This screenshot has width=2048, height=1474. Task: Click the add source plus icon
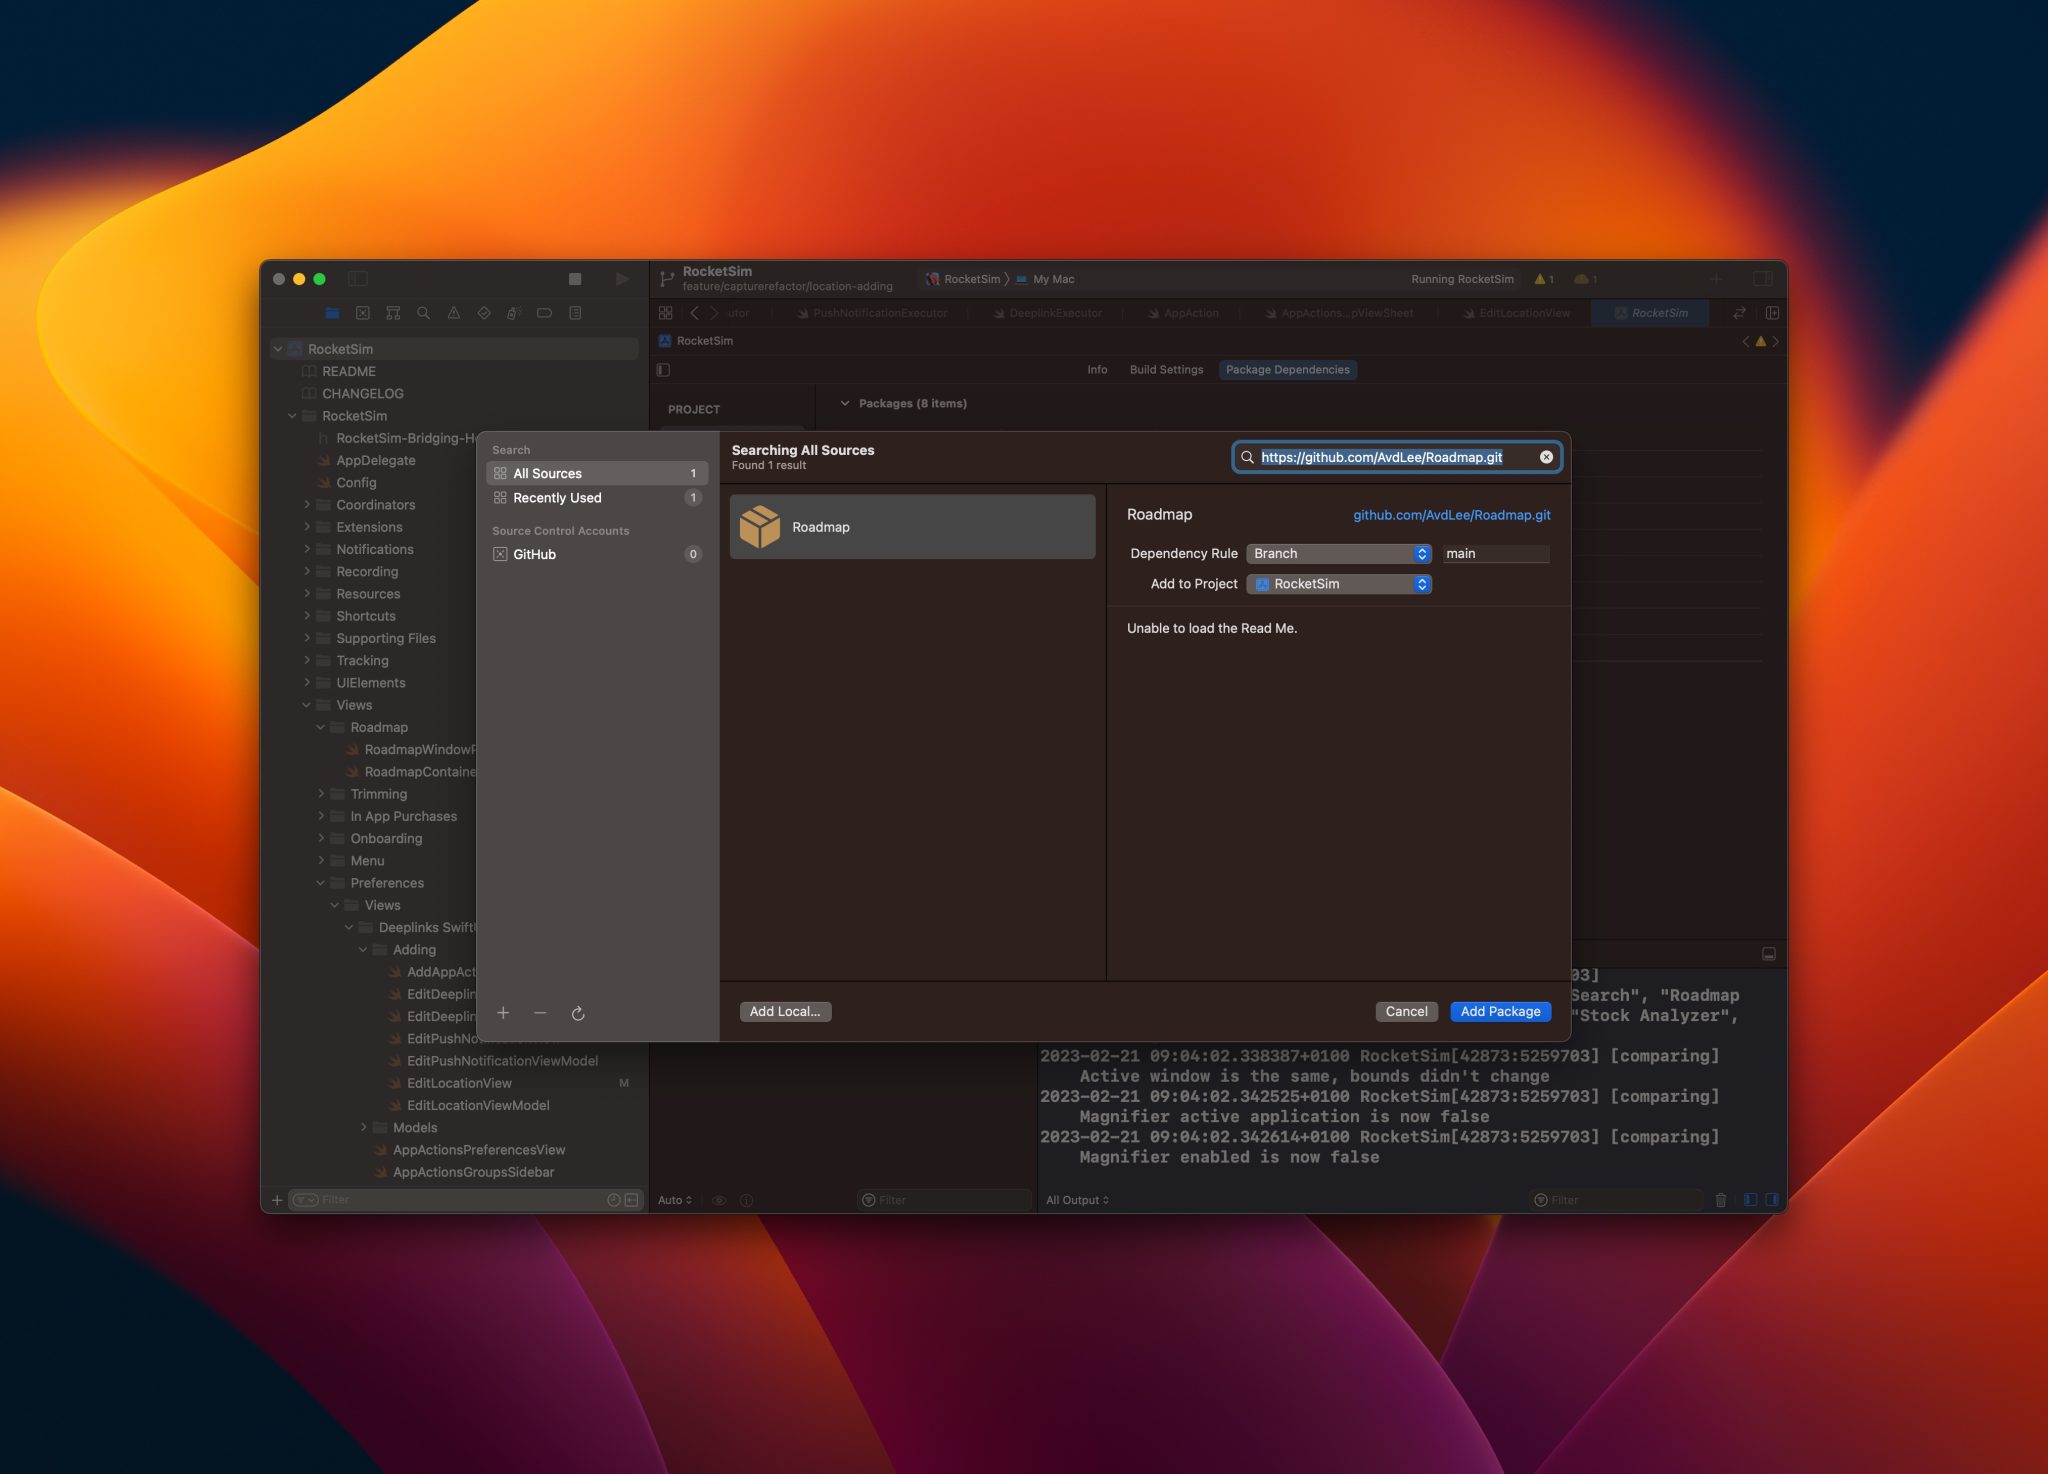coord(503,1013)
